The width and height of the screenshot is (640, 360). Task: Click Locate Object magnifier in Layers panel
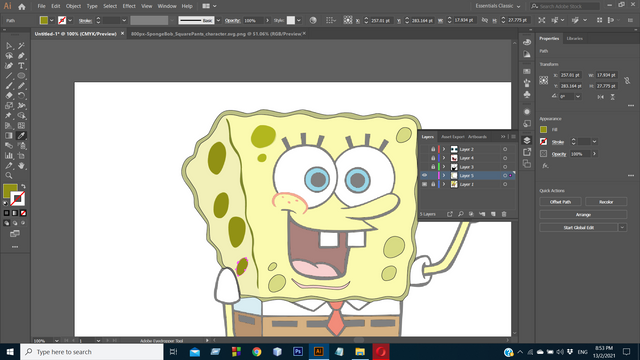[x=461, y=214]
